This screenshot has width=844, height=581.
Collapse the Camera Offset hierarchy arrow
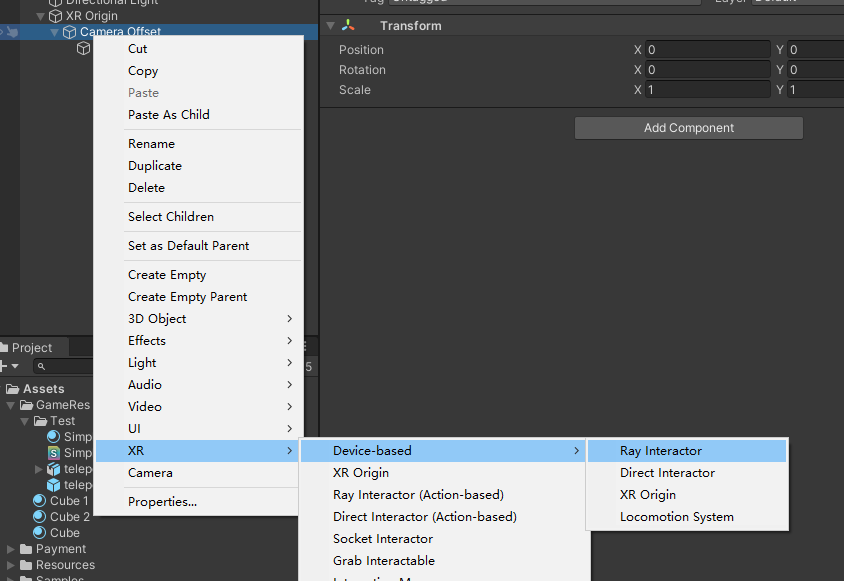[54, 33]
